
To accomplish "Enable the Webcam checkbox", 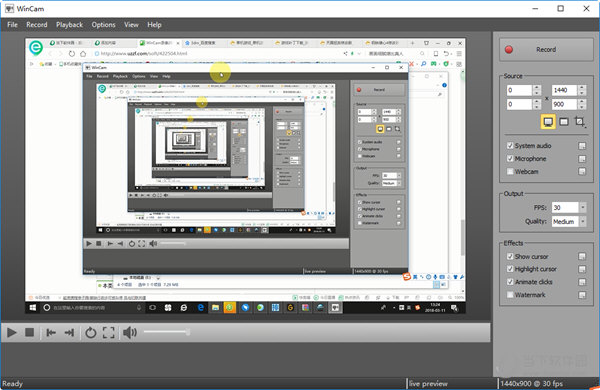I will [x=510, y=171].
